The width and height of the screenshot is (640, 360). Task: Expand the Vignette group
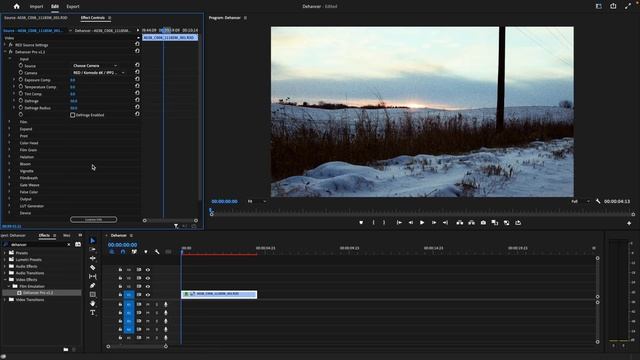click(9, 171)
